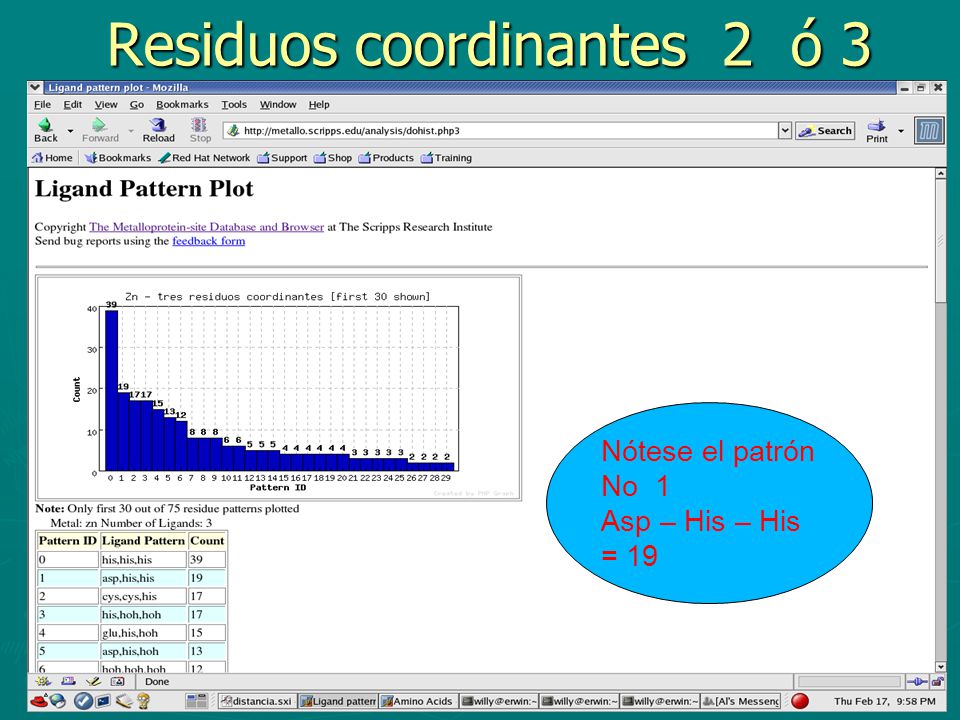Click the Back navigation arrow icon

(x=45, y=124)
